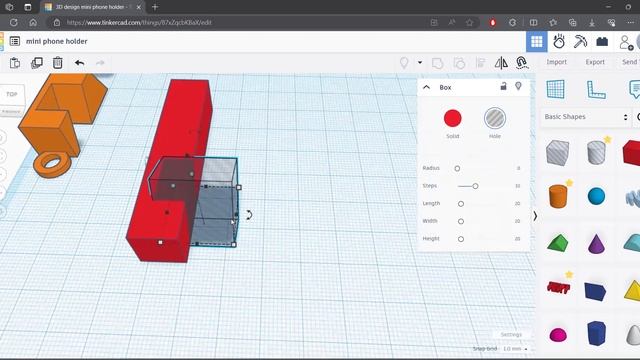The height and width of the screenshot is (360, 640).
Task: Pick the red Text shape
Action: point(558,288)
